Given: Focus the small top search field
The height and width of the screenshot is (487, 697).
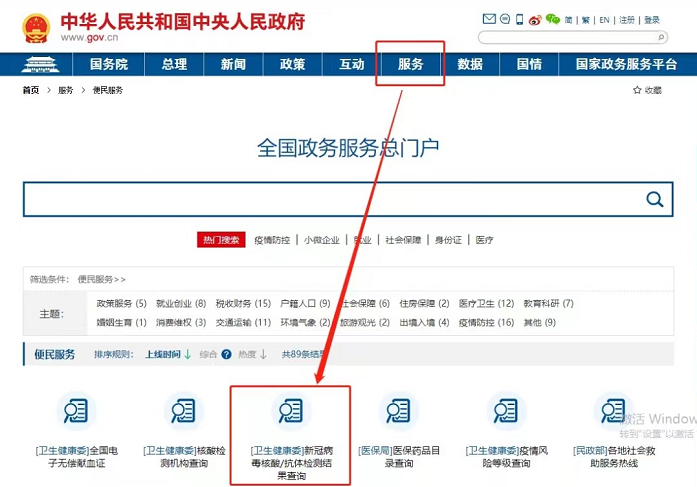Looking at the screenshot, I should (573, 37).
